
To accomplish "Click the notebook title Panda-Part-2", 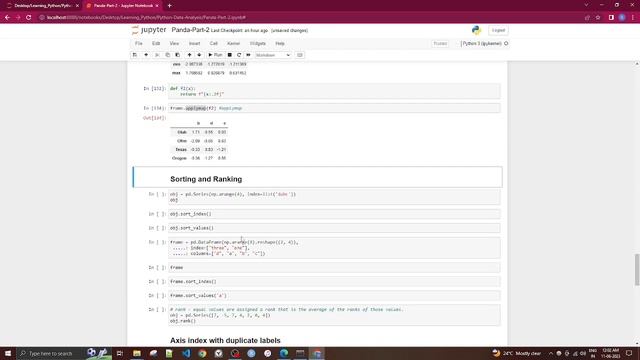I will (x=190, y=30).
